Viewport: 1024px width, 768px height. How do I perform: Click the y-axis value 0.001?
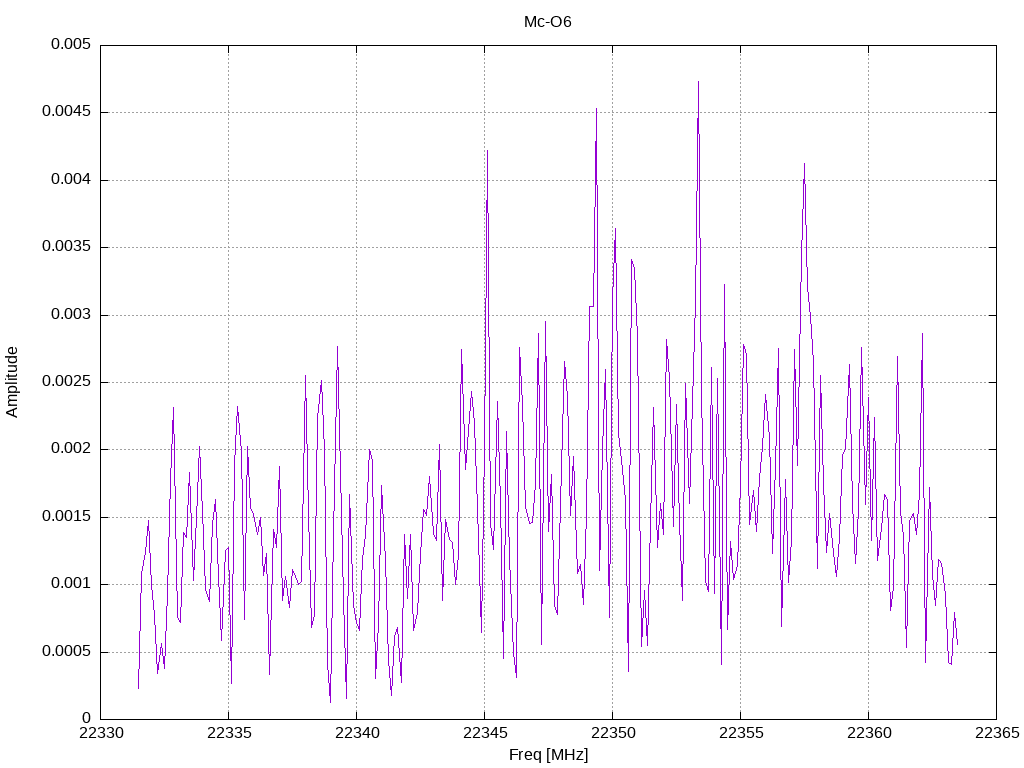(71, 584)
